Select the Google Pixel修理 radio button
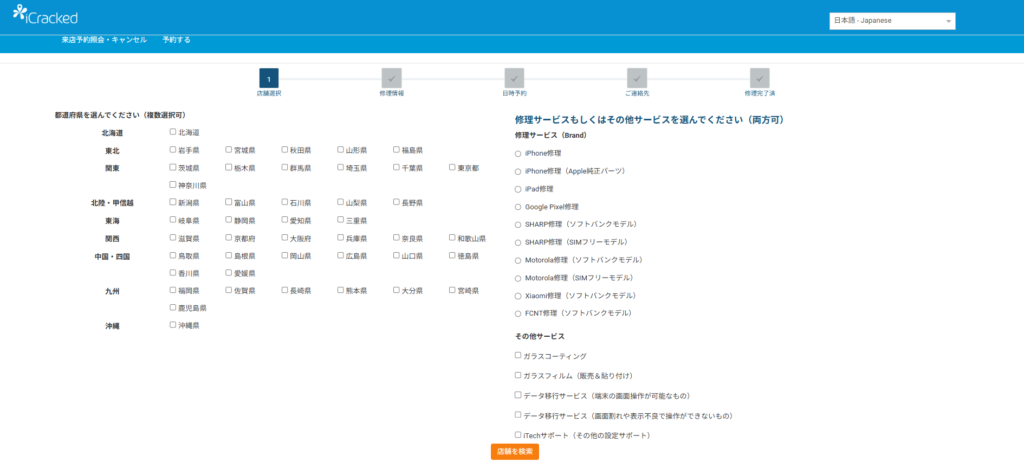 click(518, 208)
